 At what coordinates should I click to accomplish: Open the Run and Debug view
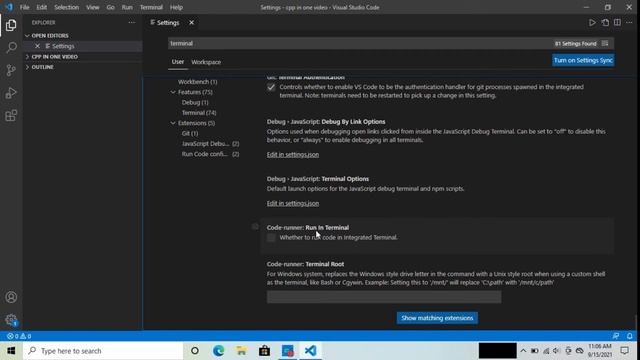pyautogui.click(x=11, y=93)
